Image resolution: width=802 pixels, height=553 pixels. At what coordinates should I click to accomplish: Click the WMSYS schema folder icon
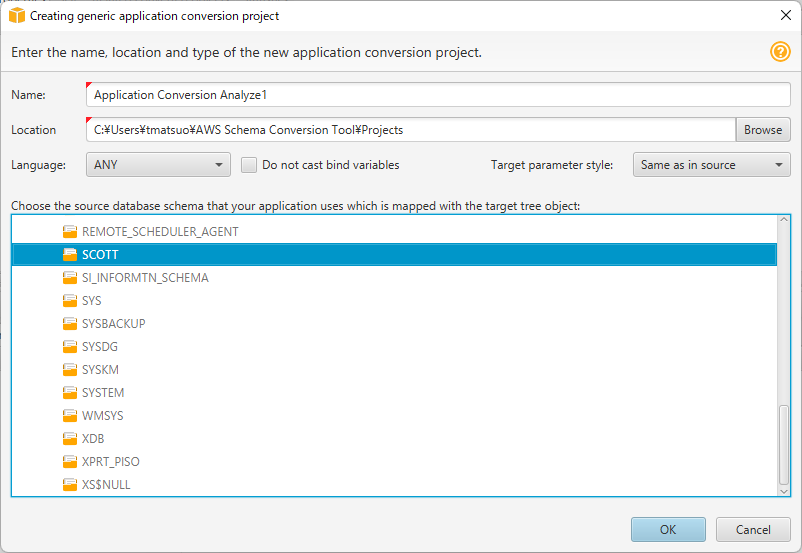coord(70,416)
